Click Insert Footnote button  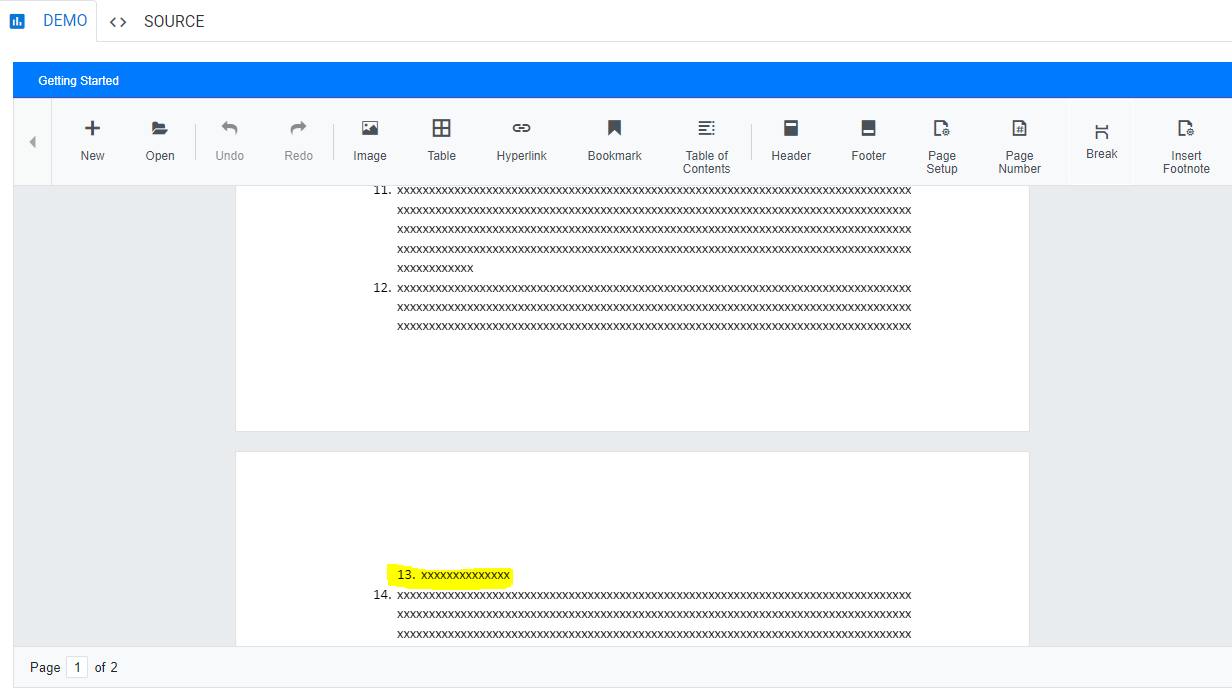coord(1186,129)
